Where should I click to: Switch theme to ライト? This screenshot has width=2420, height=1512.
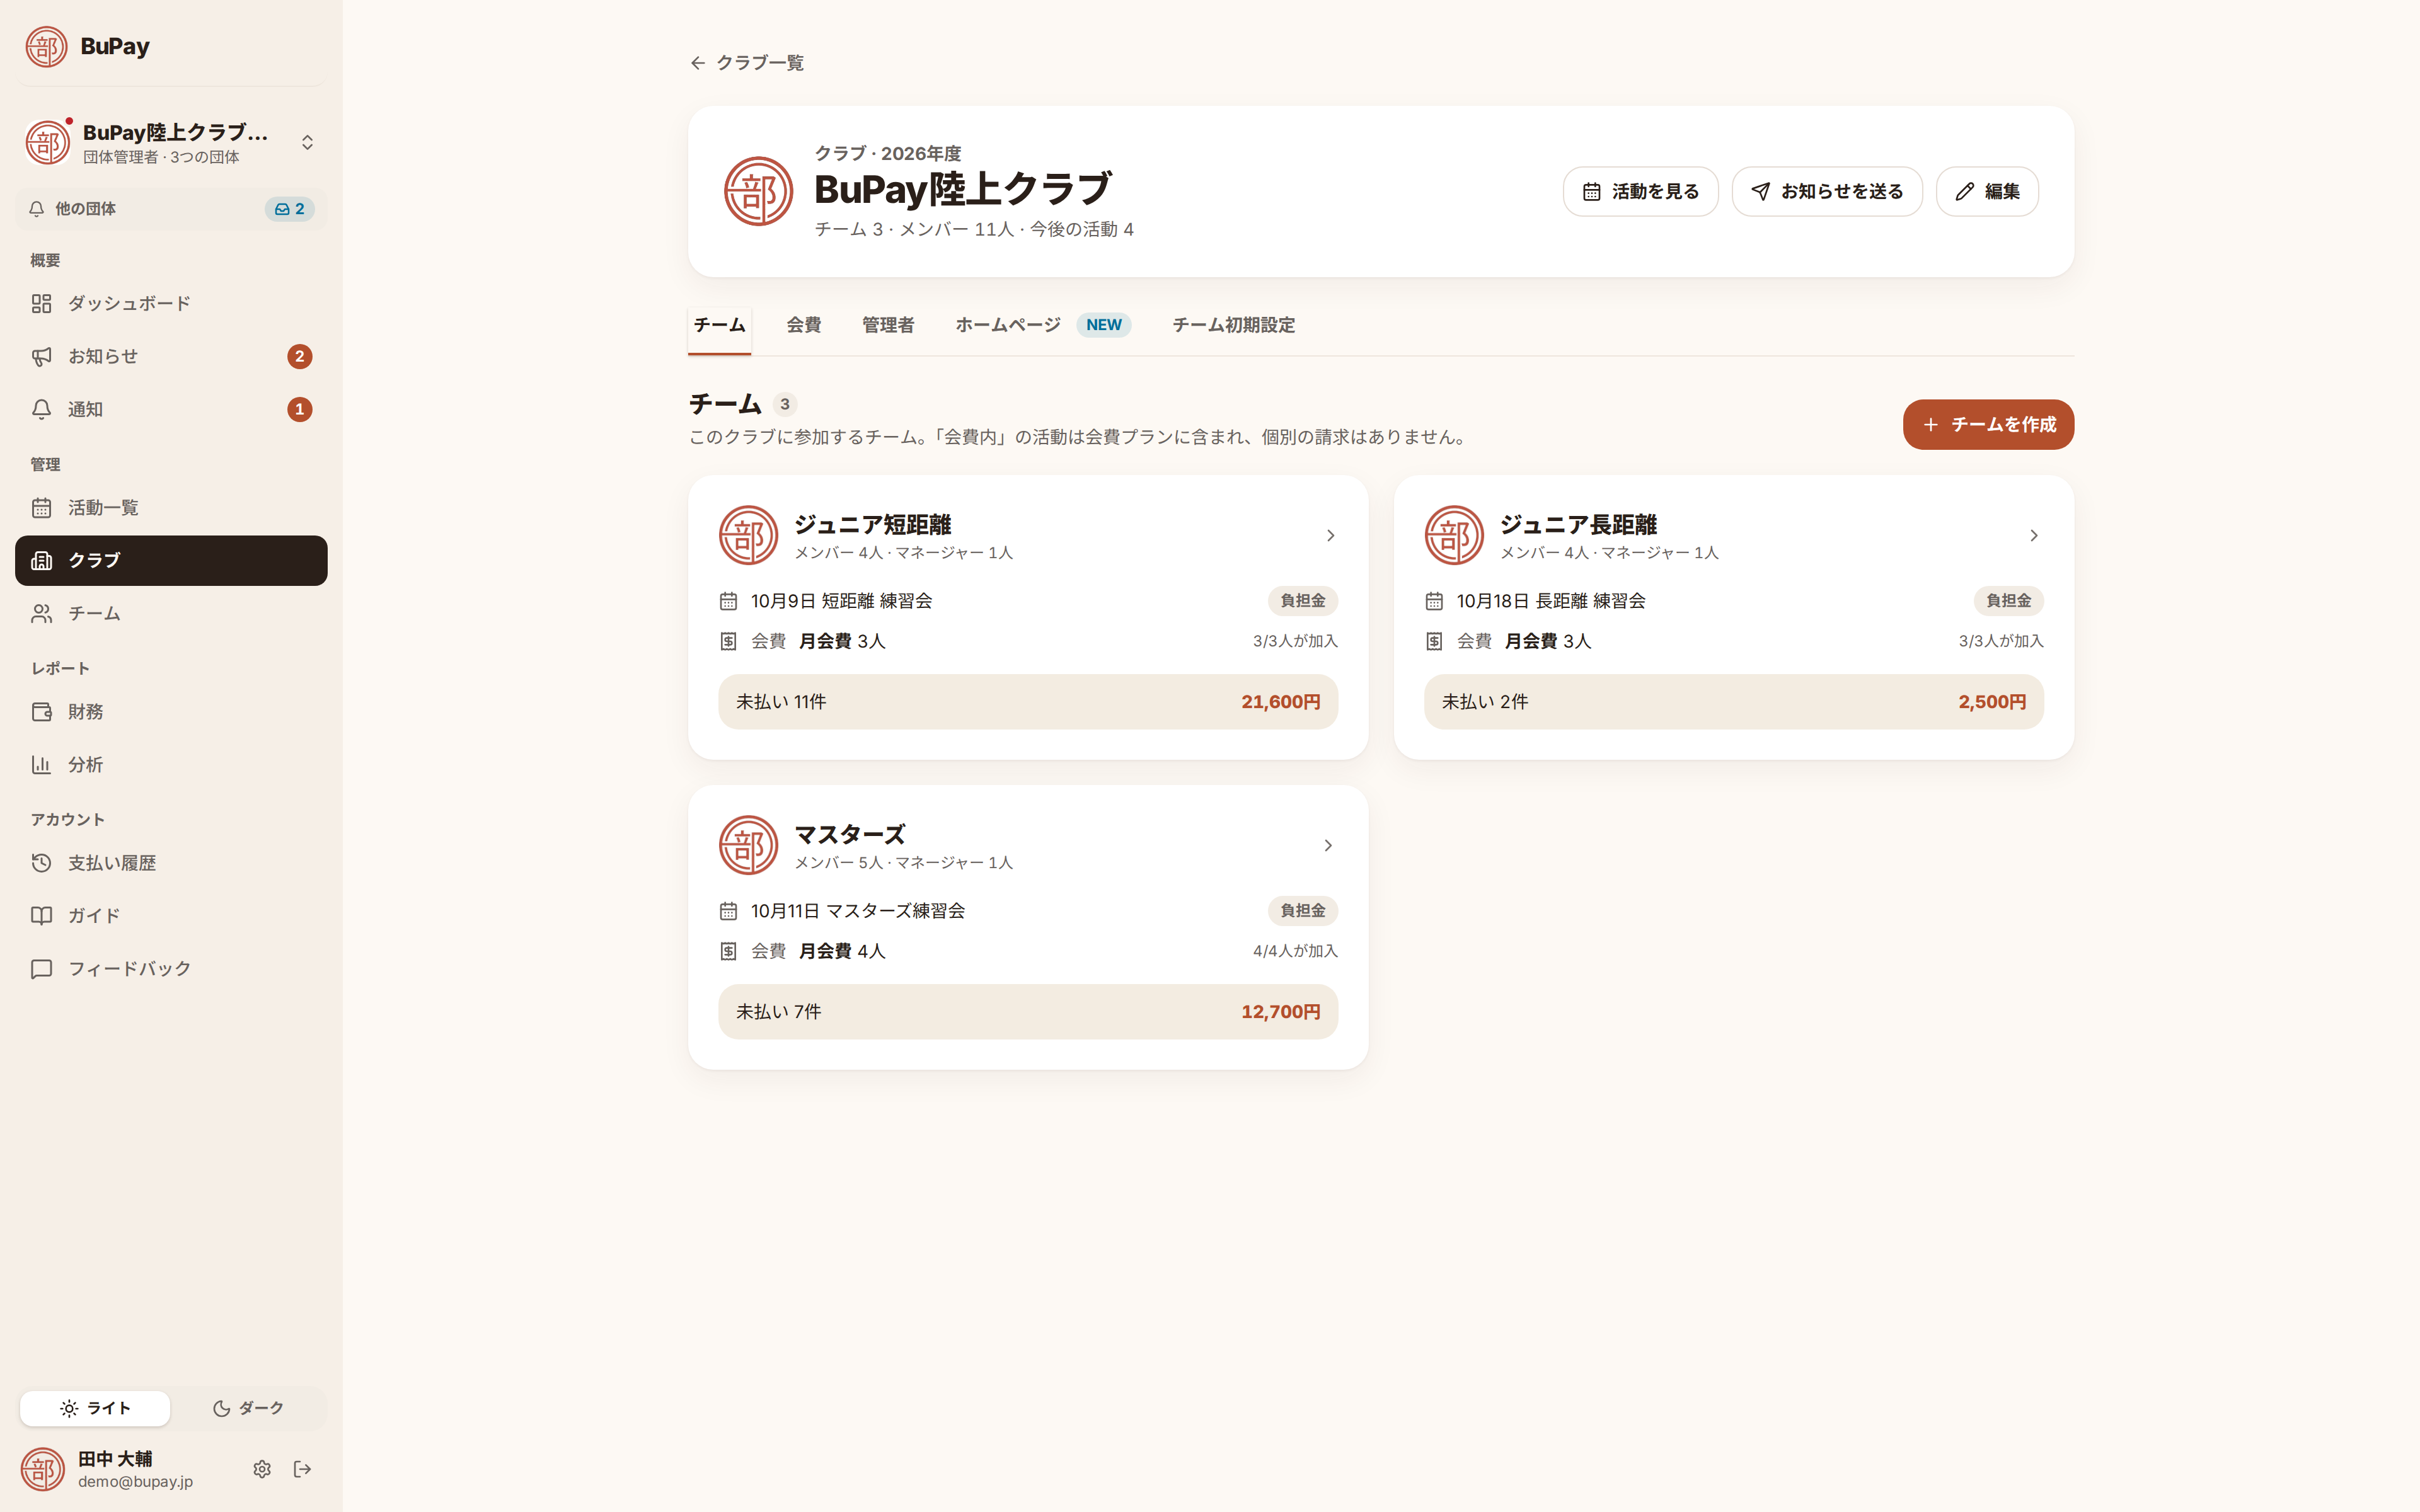95,1408
